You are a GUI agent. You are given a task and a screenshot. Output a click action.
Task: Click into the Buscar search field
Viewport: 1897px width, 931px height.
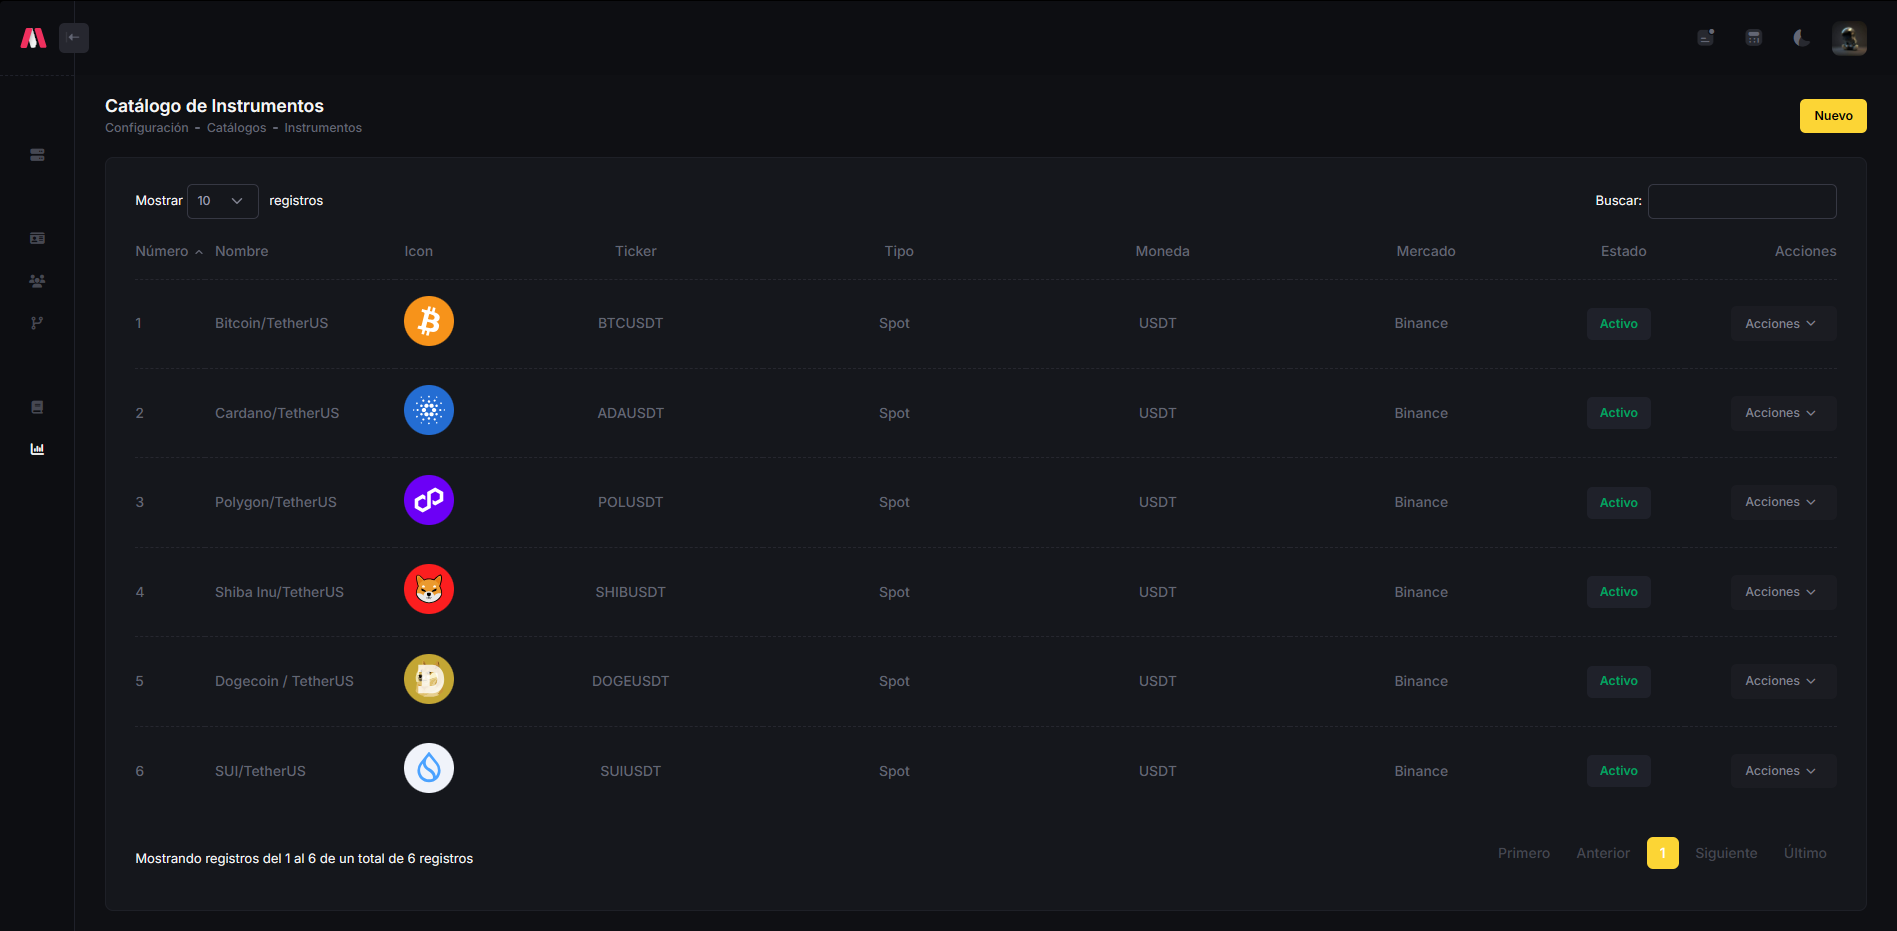(x=1741, y=201)
